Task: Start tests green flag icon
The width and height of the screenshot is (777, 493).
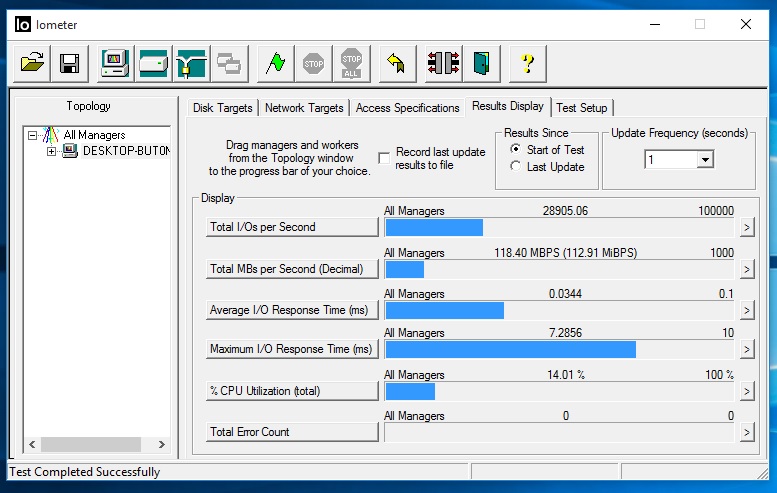Action: point(276,63)
